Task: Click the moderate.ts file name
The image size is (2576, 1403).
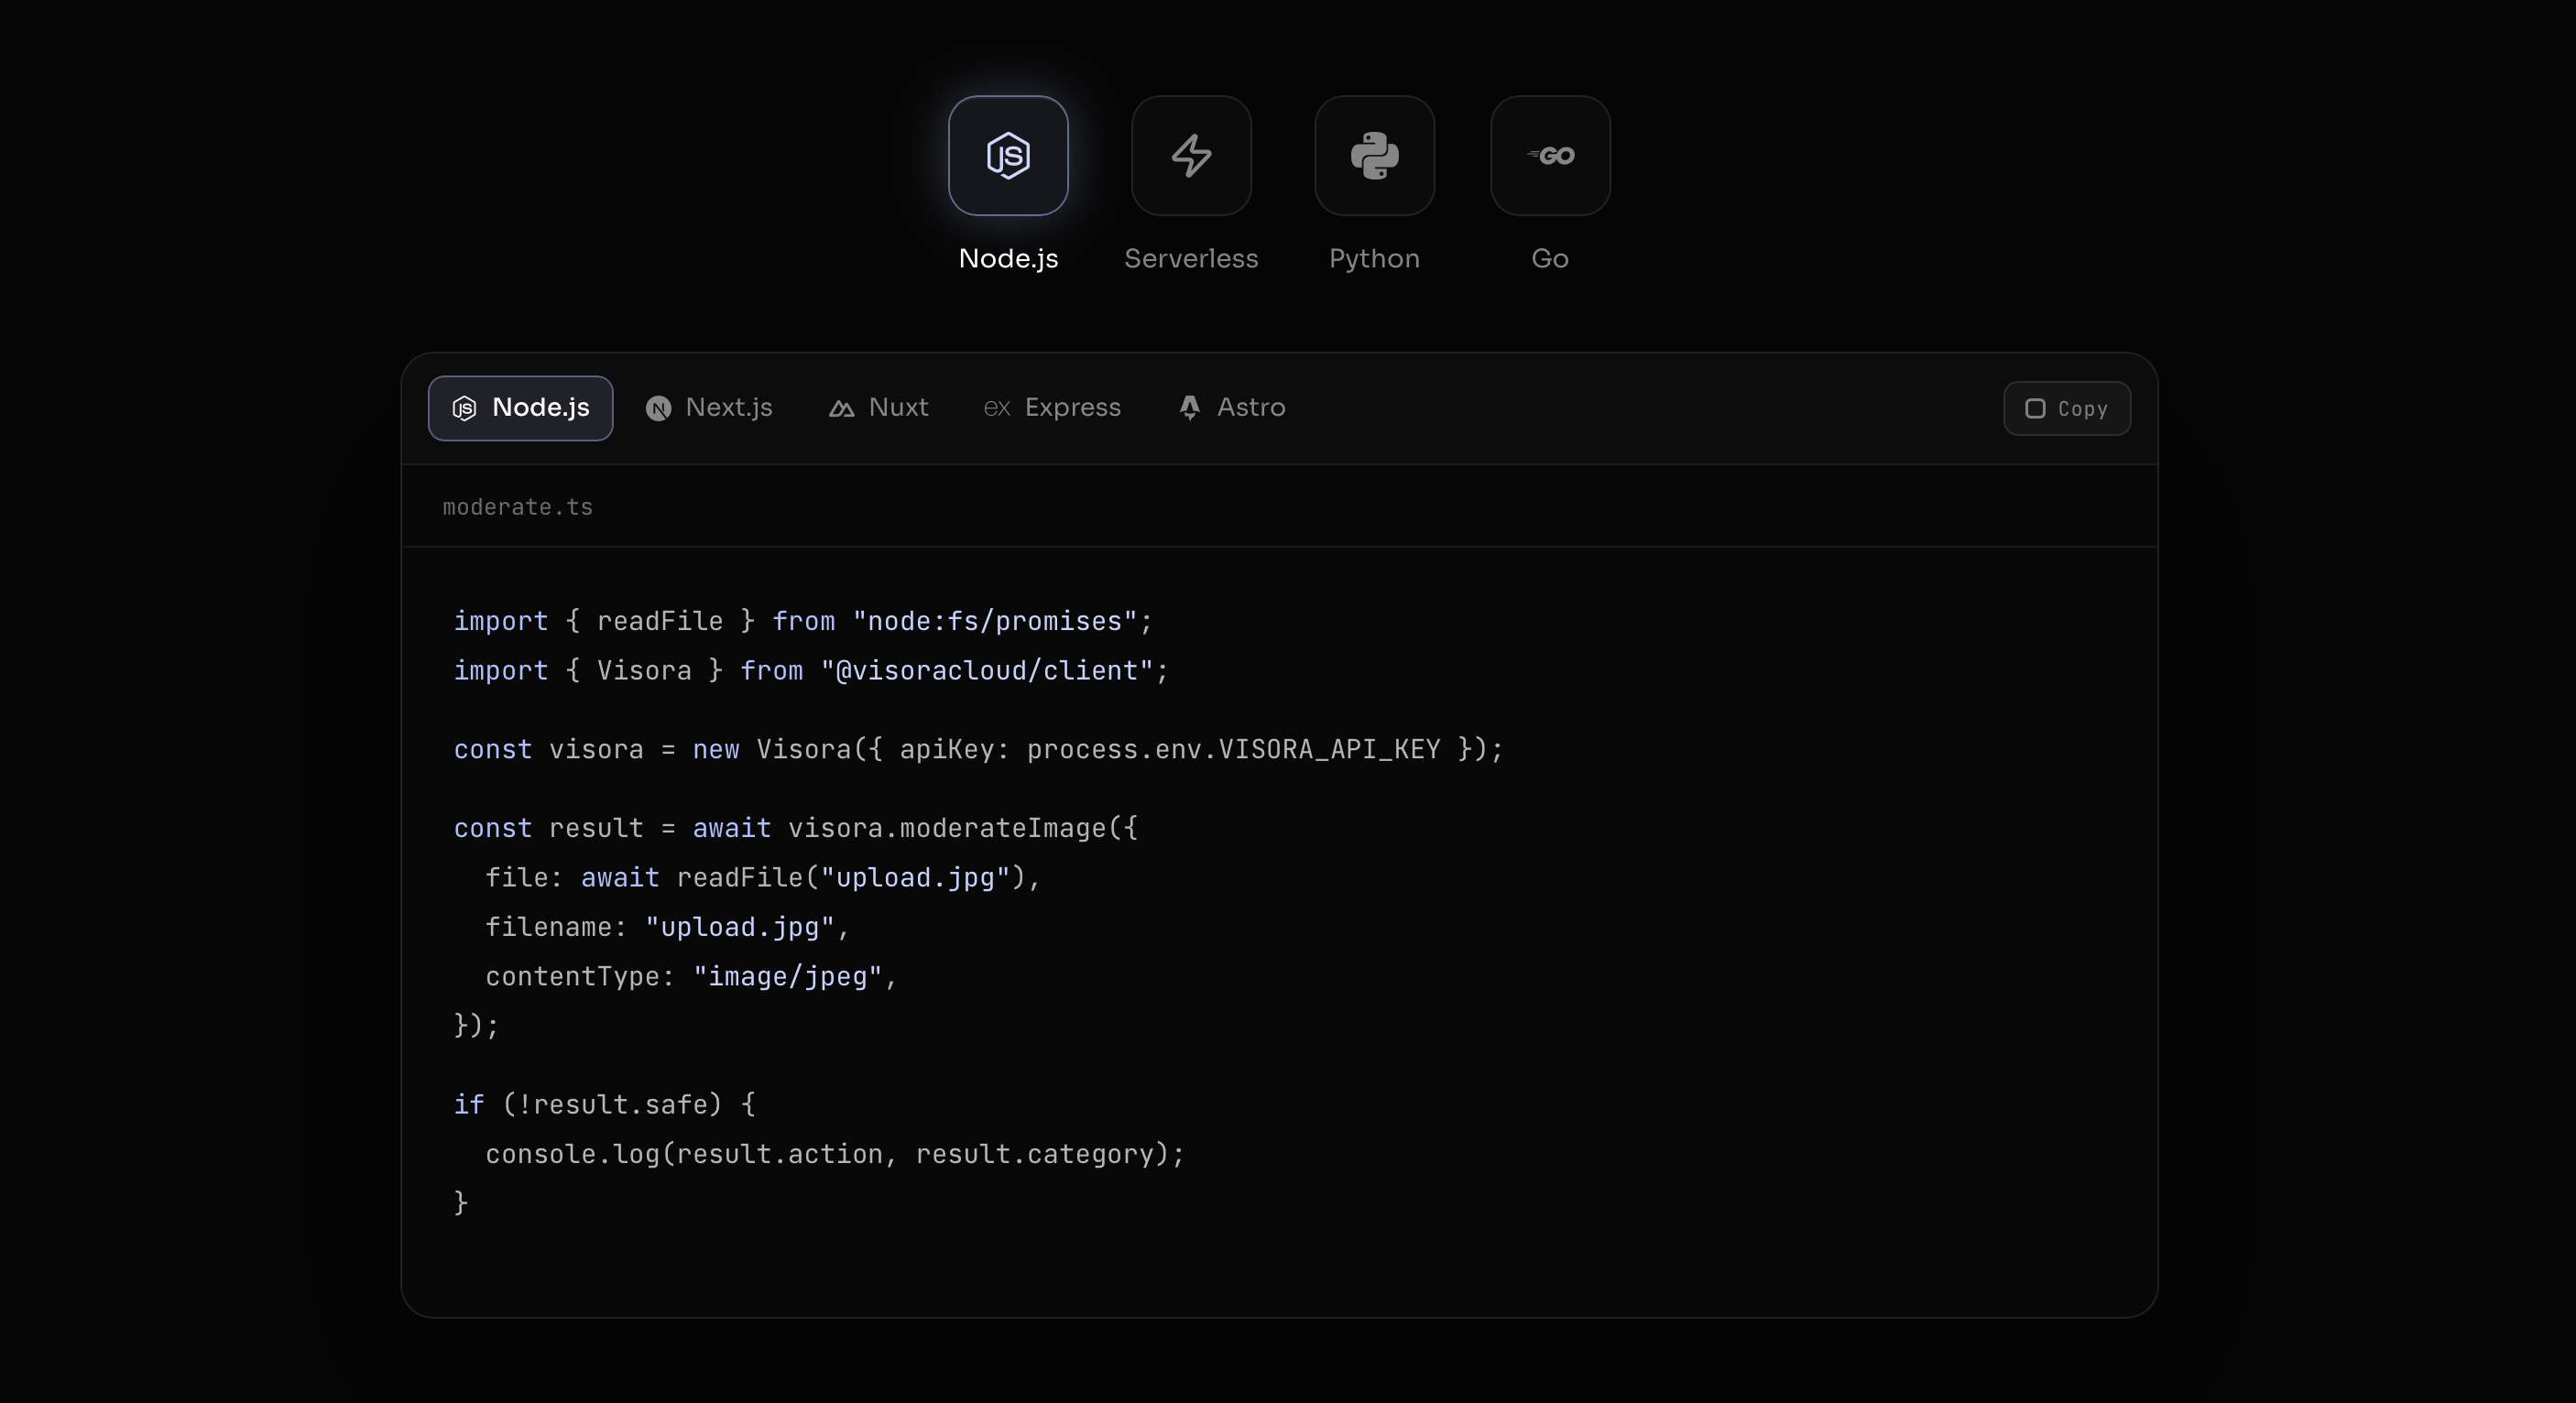Action: 517,507
